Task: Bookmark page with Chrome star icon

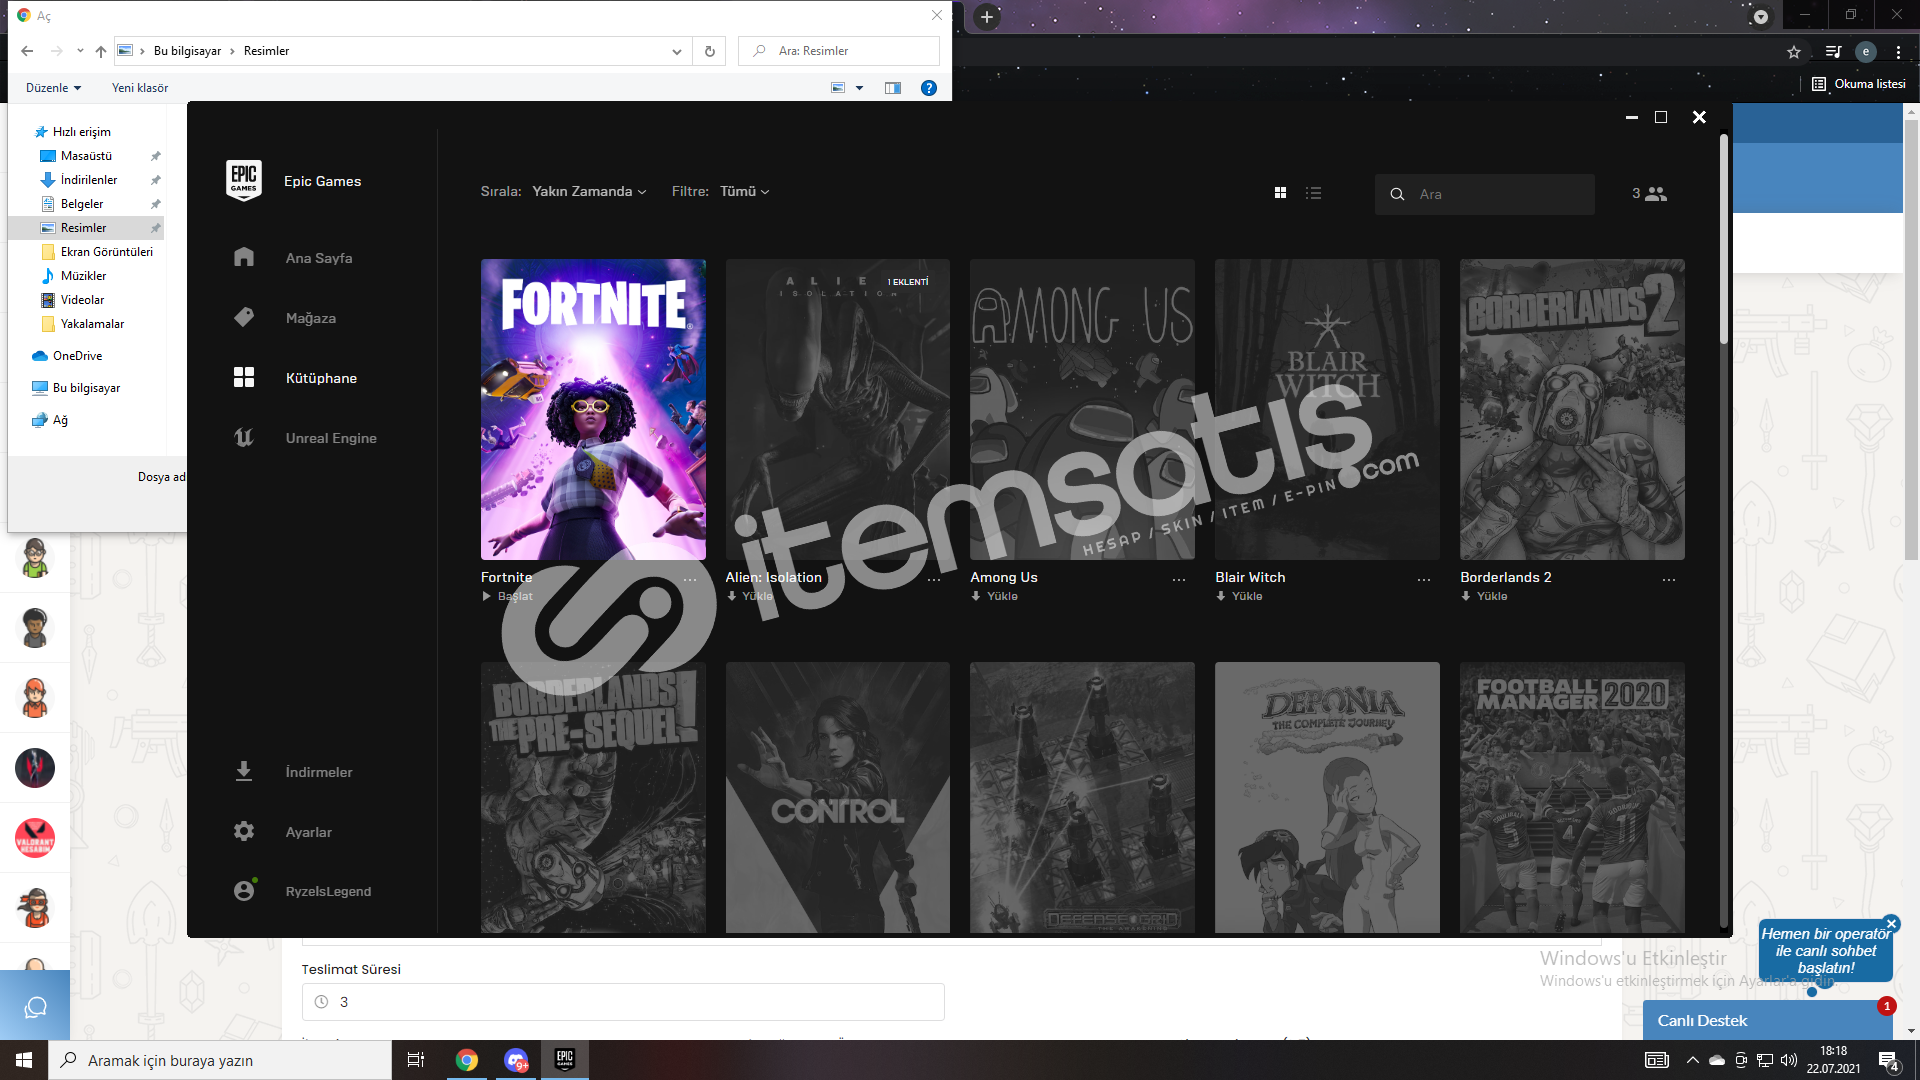Action: (1794, 52)
